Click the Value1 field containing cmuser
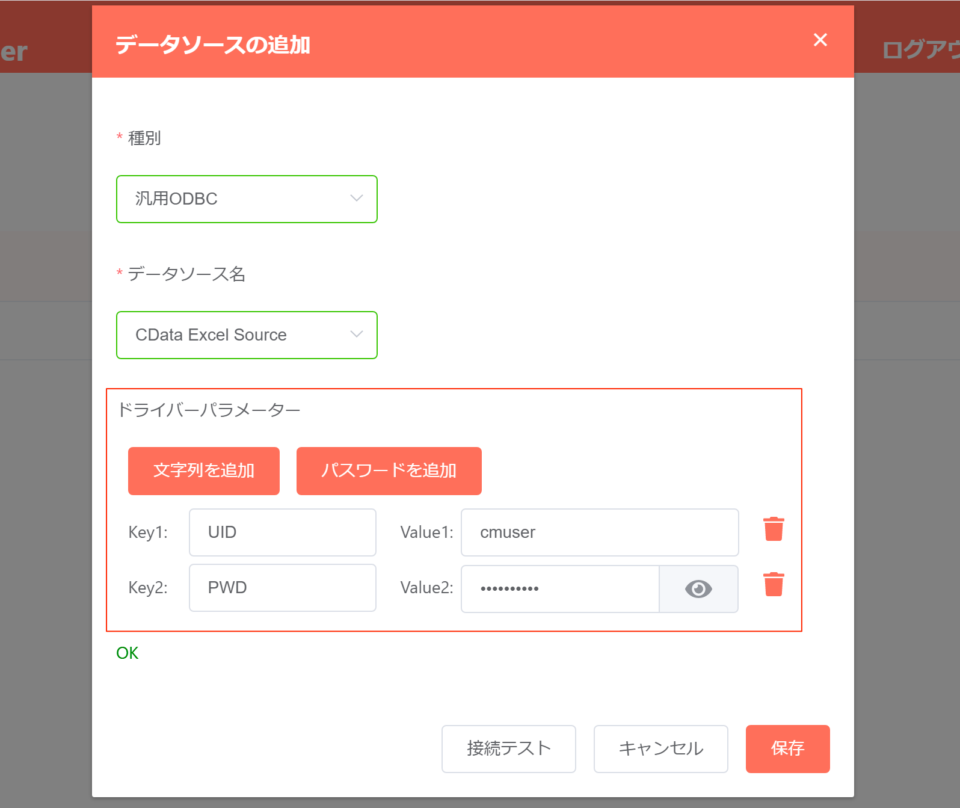The width and height of the screenshot is (960, 808). click(599, 532)
